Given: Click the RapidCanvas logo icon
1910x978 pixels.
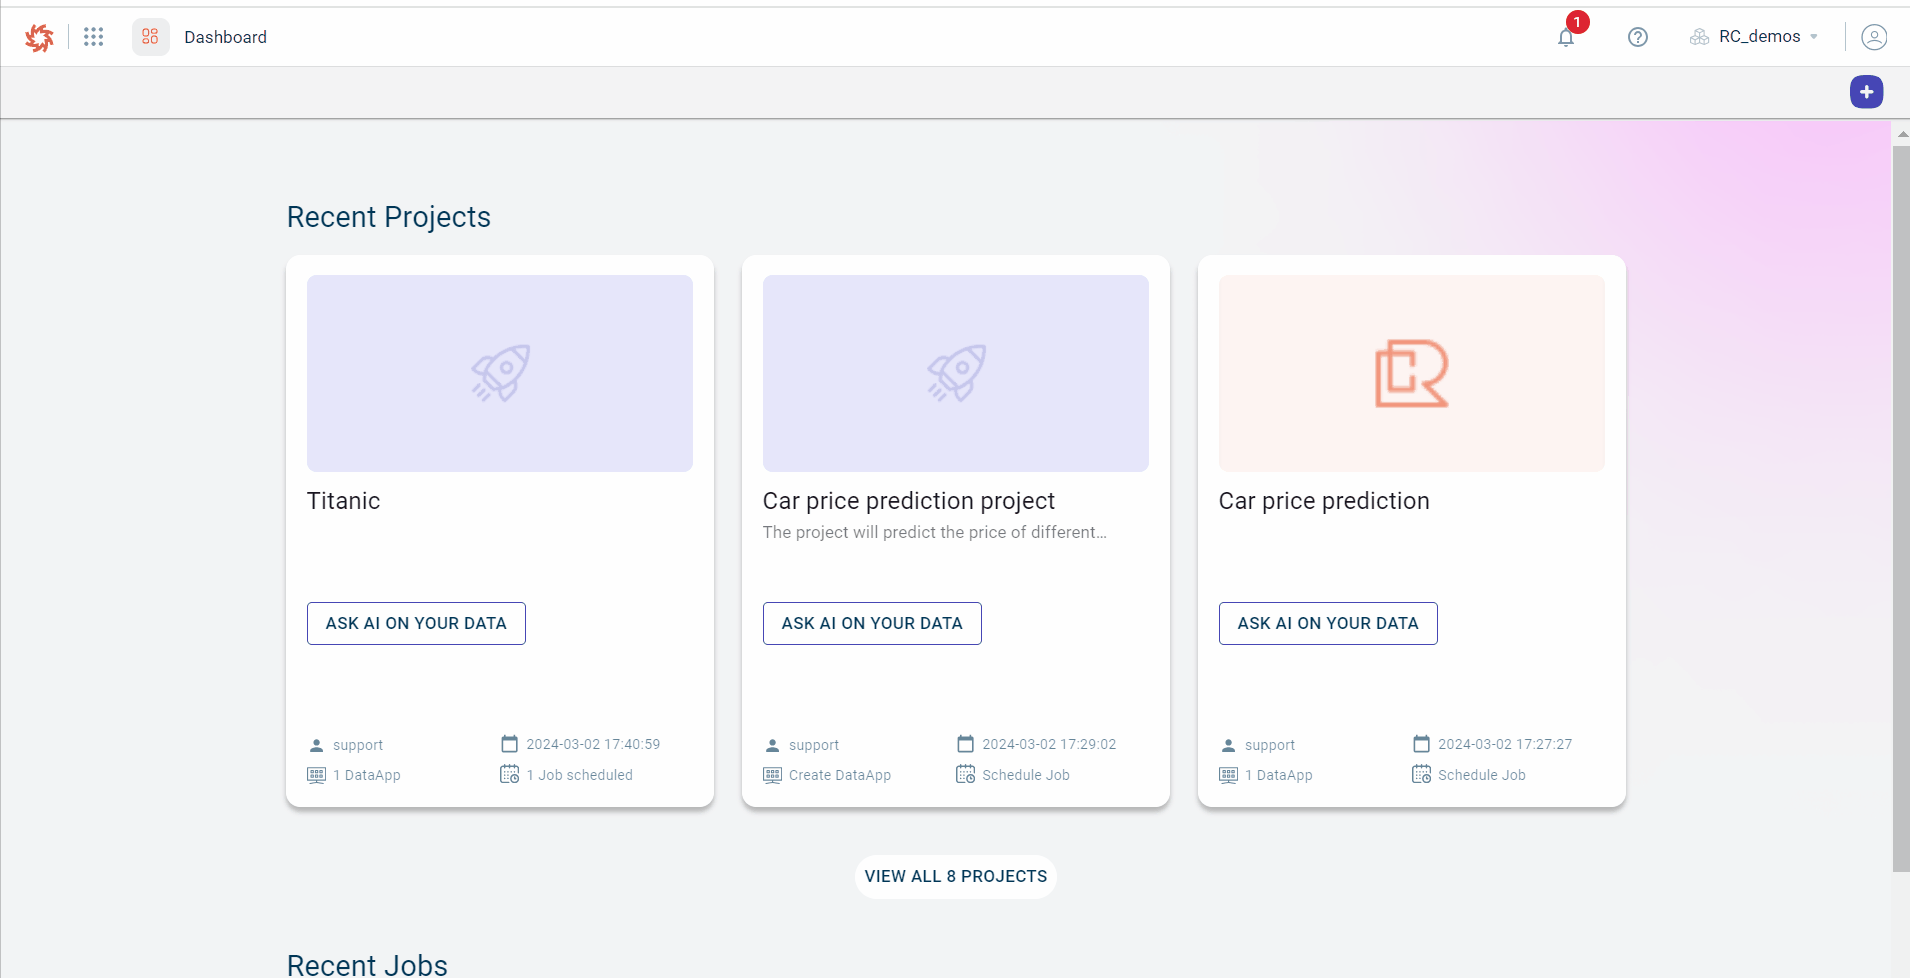Looking at the screenshot, I should 39,37.
